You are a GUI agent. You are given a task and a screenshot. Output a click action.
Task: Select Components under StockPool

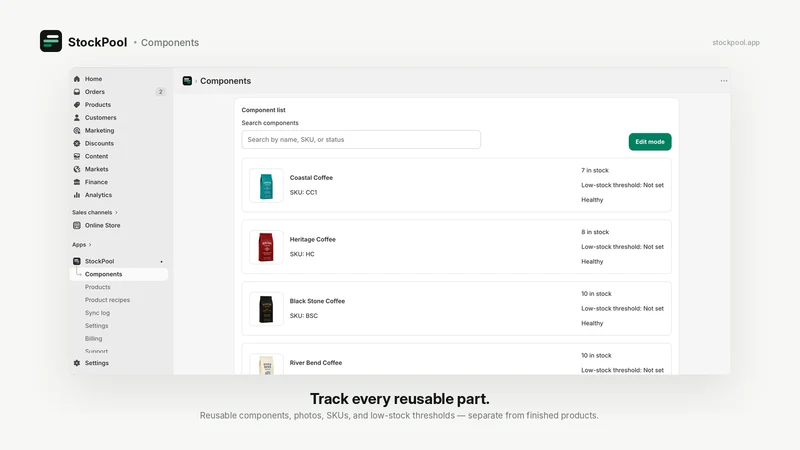[104, 274]
